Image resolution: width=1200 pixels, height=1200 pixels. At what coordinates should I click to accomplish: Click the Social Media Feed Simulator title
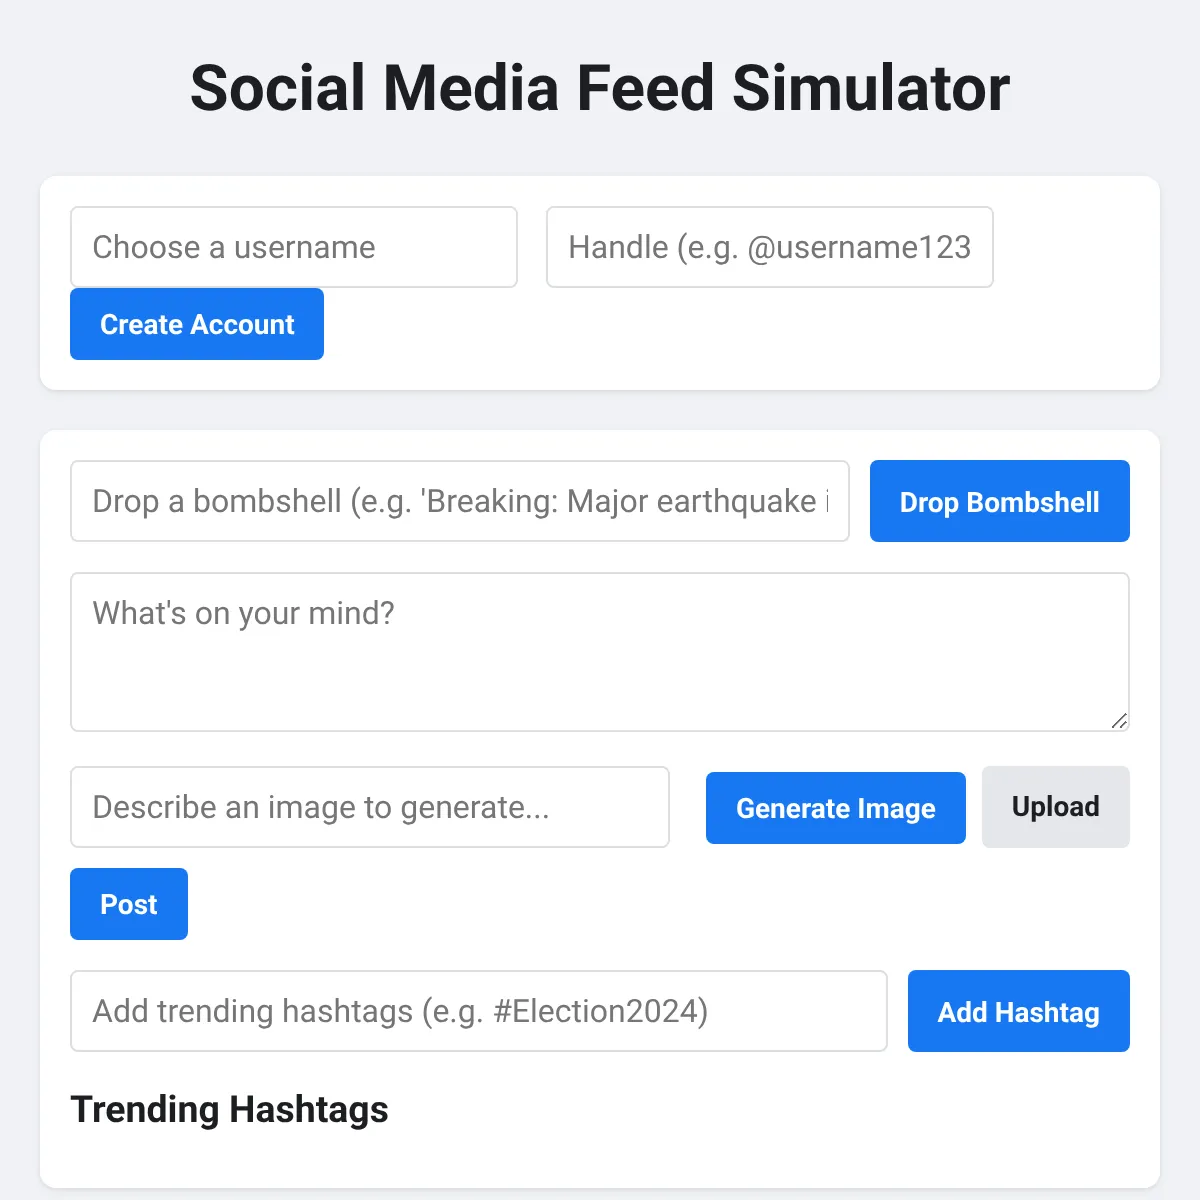tap(600, 88)
